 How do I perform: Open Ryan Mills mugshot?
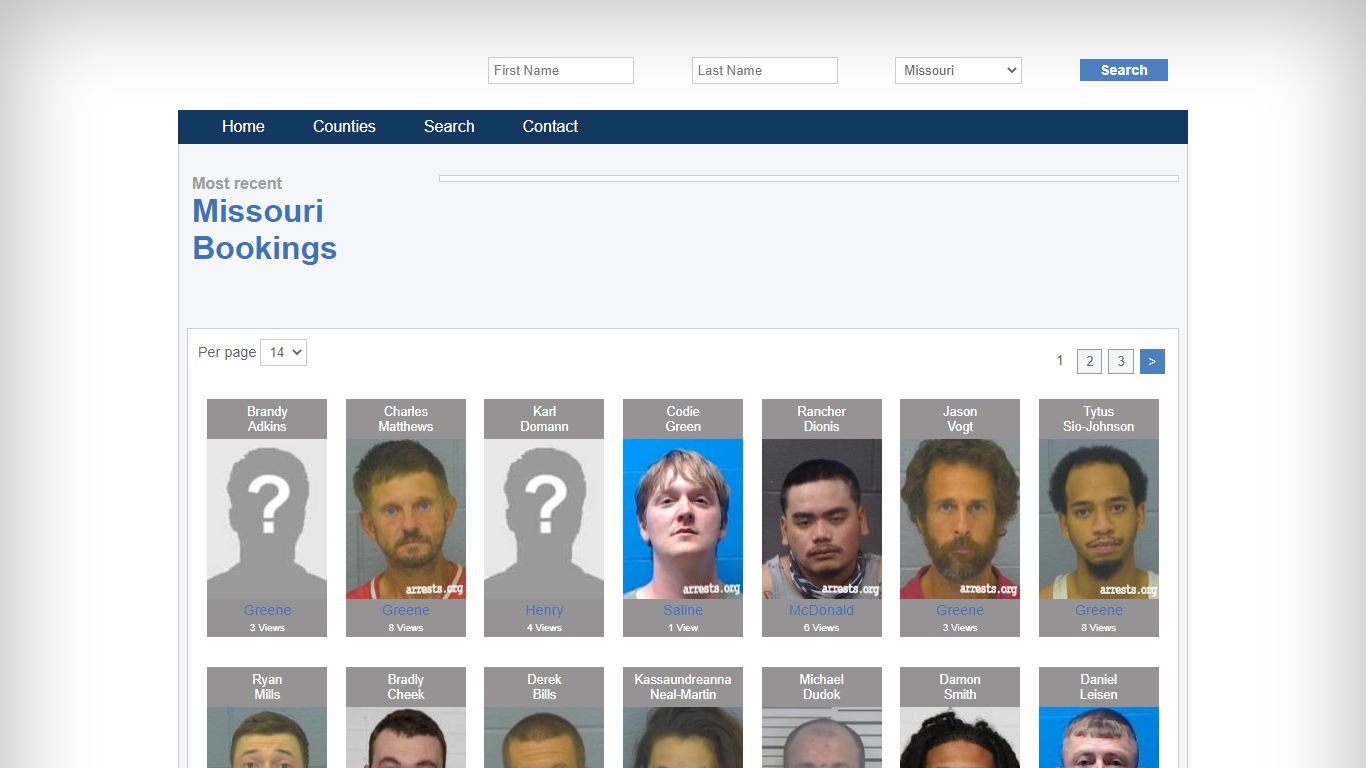tap(267, 738)
